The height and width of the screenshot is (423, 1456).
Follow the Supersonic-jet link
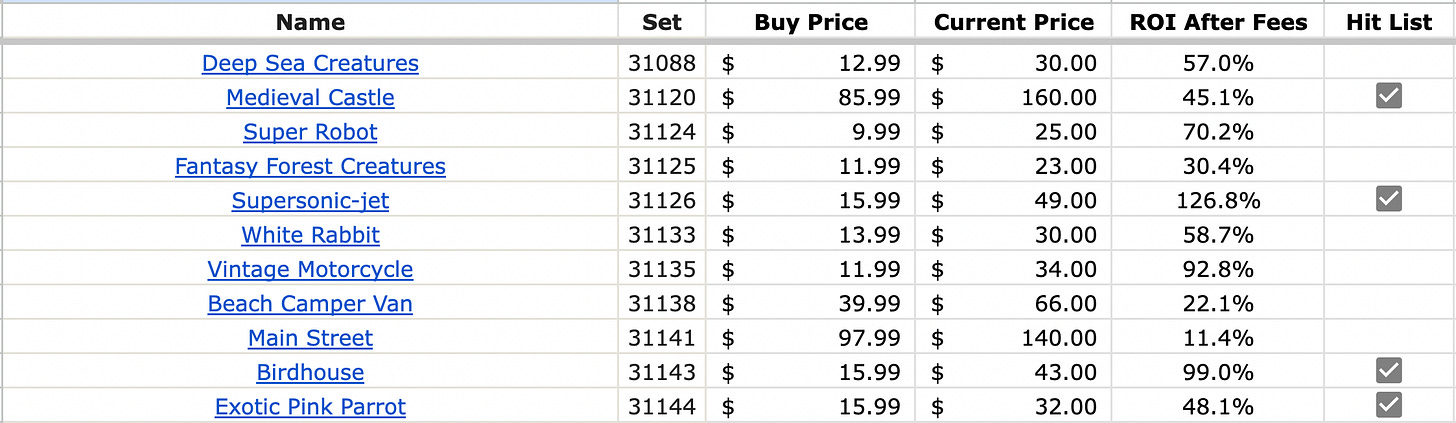(x=310, y=200)
